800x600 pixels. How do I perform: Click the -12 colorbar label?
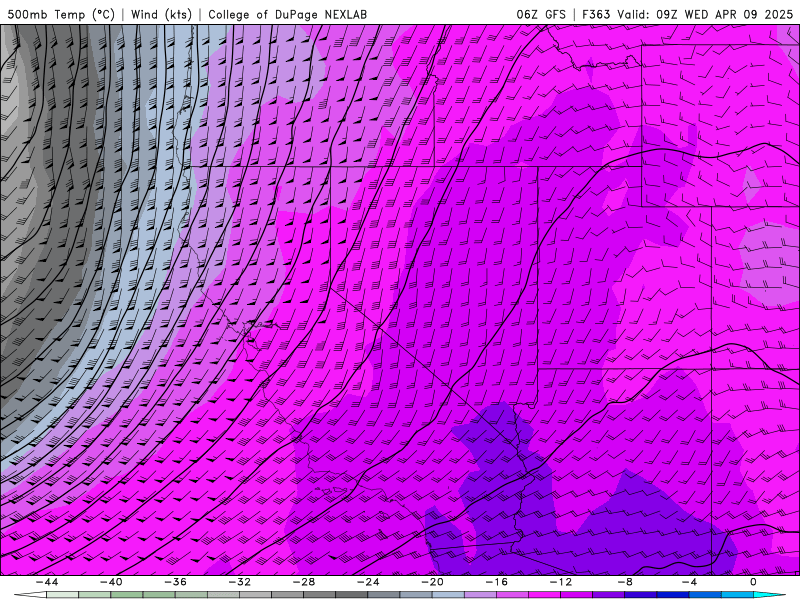coord(561,582)
